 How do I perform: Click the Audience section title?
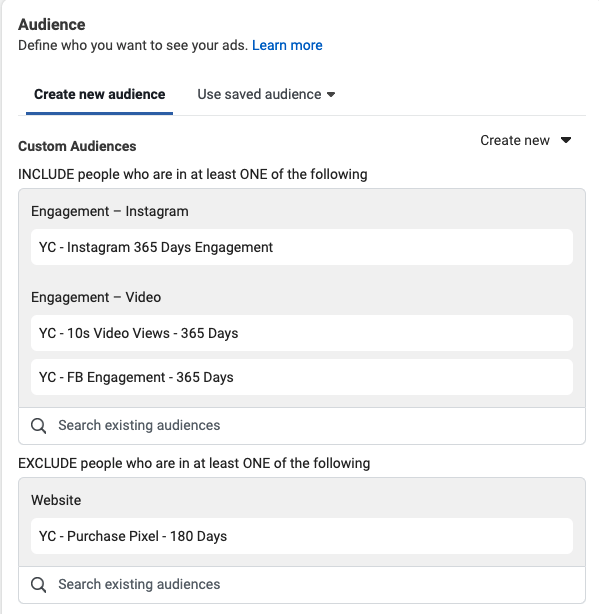pyautogui.click(x=52, y=25)
